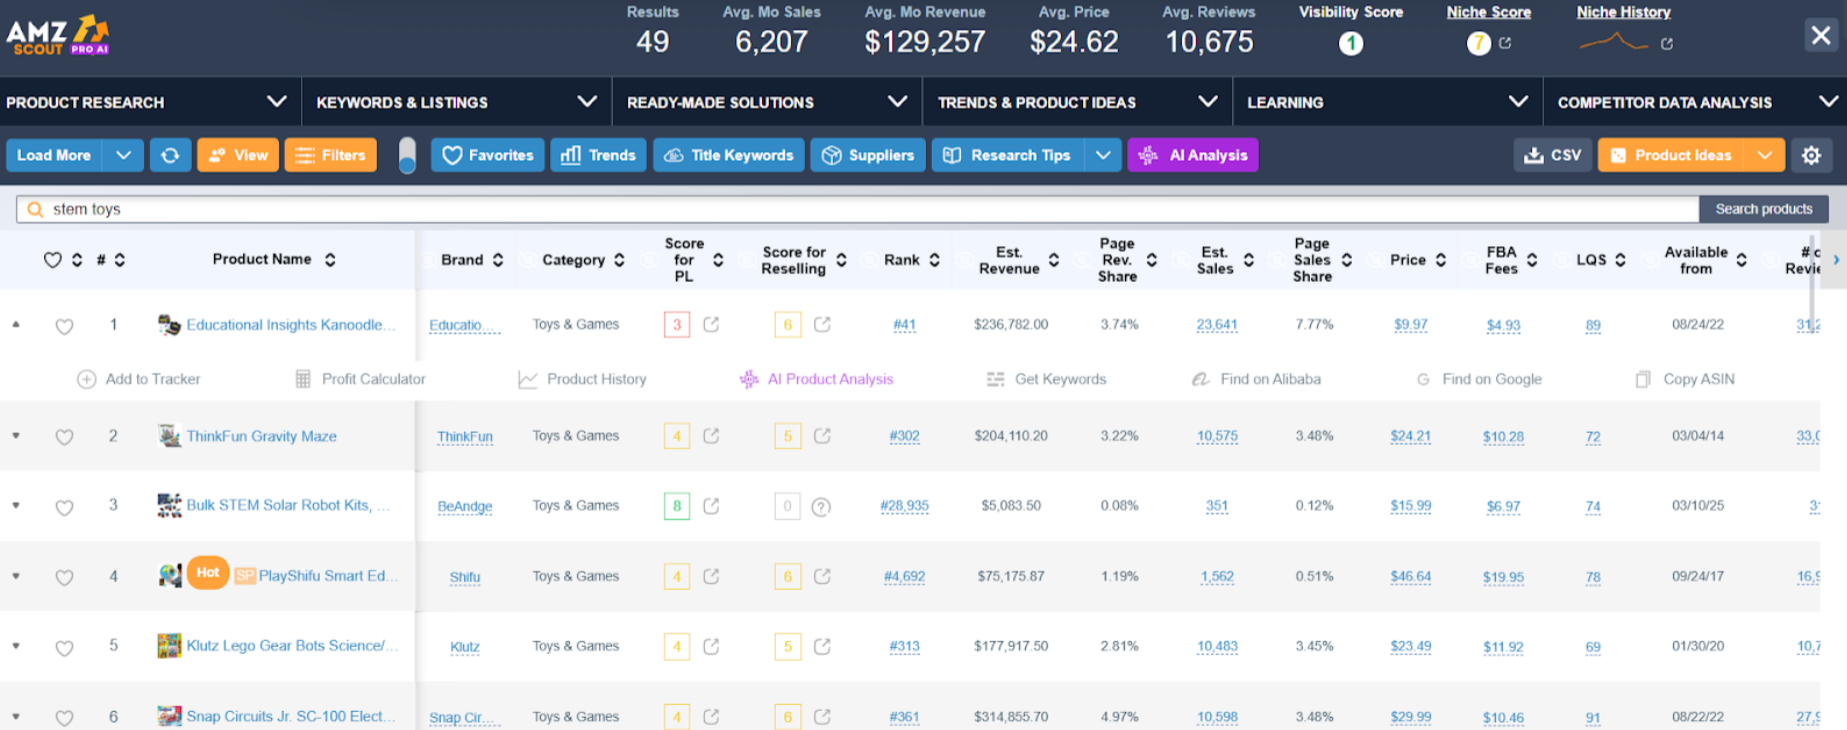Open the Product Ideas dropdown arrow
1847x730 pixels.
click(x=1765, y=155)
